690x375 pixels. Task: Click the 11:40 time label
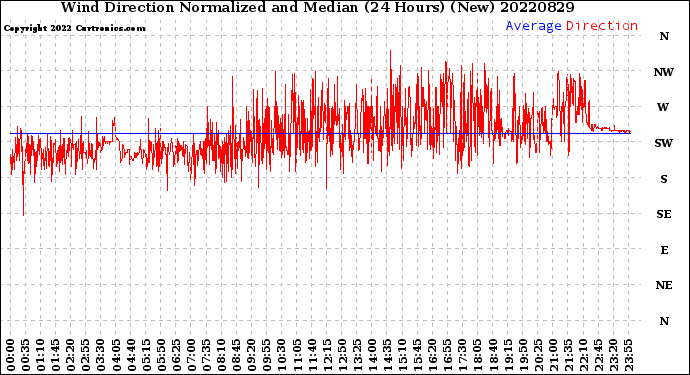click(x=312, y=355)
